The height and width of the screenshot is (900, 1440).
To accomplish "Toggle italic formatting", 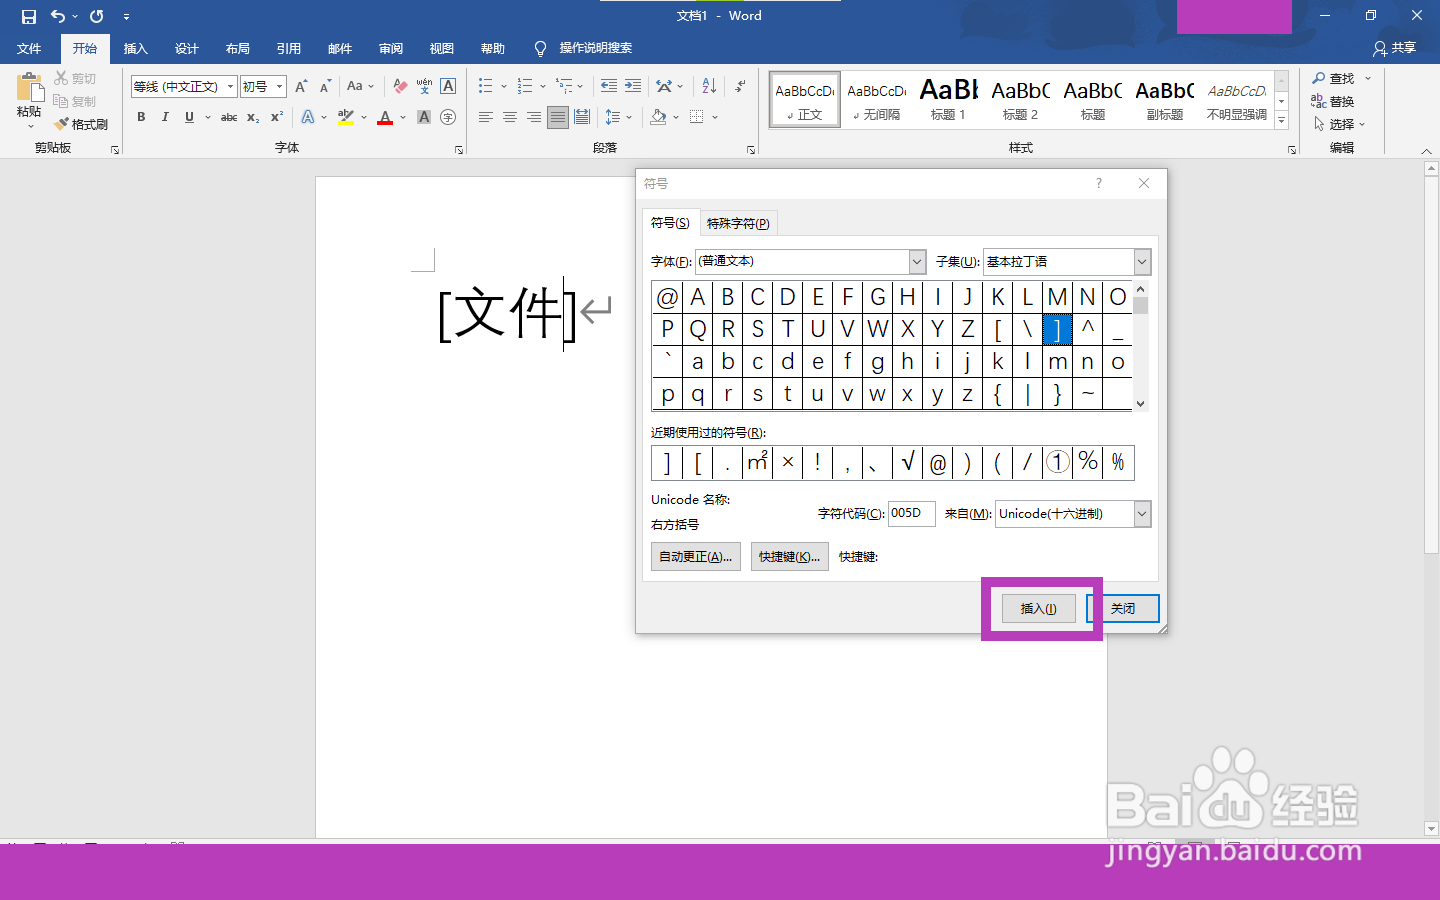I will pyautogui.click(x=165, y=117).
